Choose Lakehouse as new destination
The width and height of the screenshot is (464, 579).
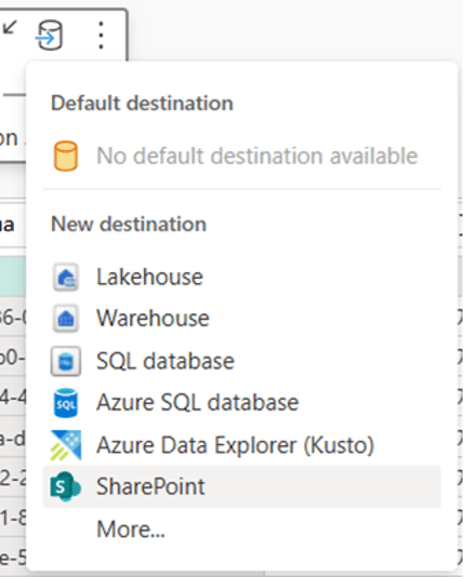click(242, 277)
